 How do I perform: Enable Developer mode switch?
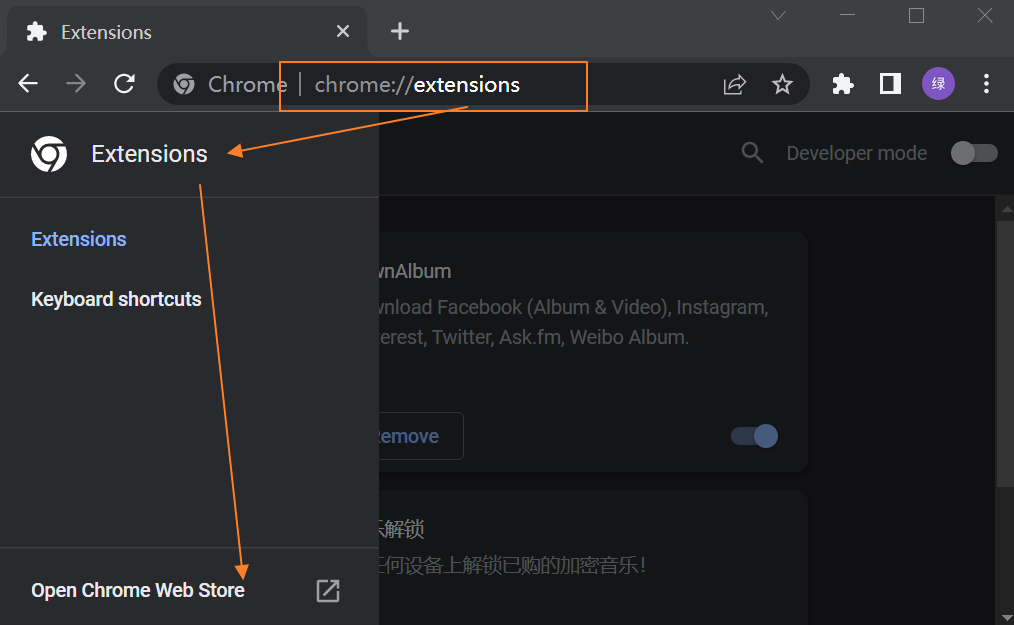click(974, 153)
